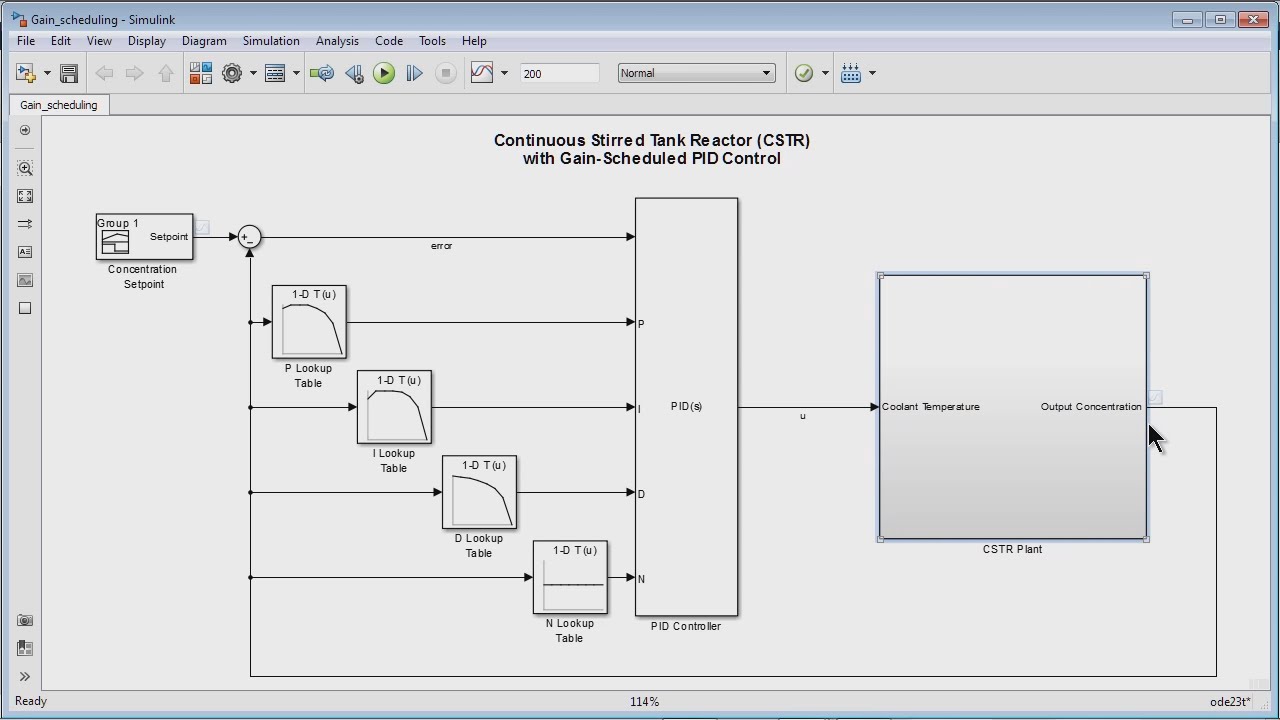Select the Area box tool in palette
This screenshot has height=720, width=1280.
(25, 308)
